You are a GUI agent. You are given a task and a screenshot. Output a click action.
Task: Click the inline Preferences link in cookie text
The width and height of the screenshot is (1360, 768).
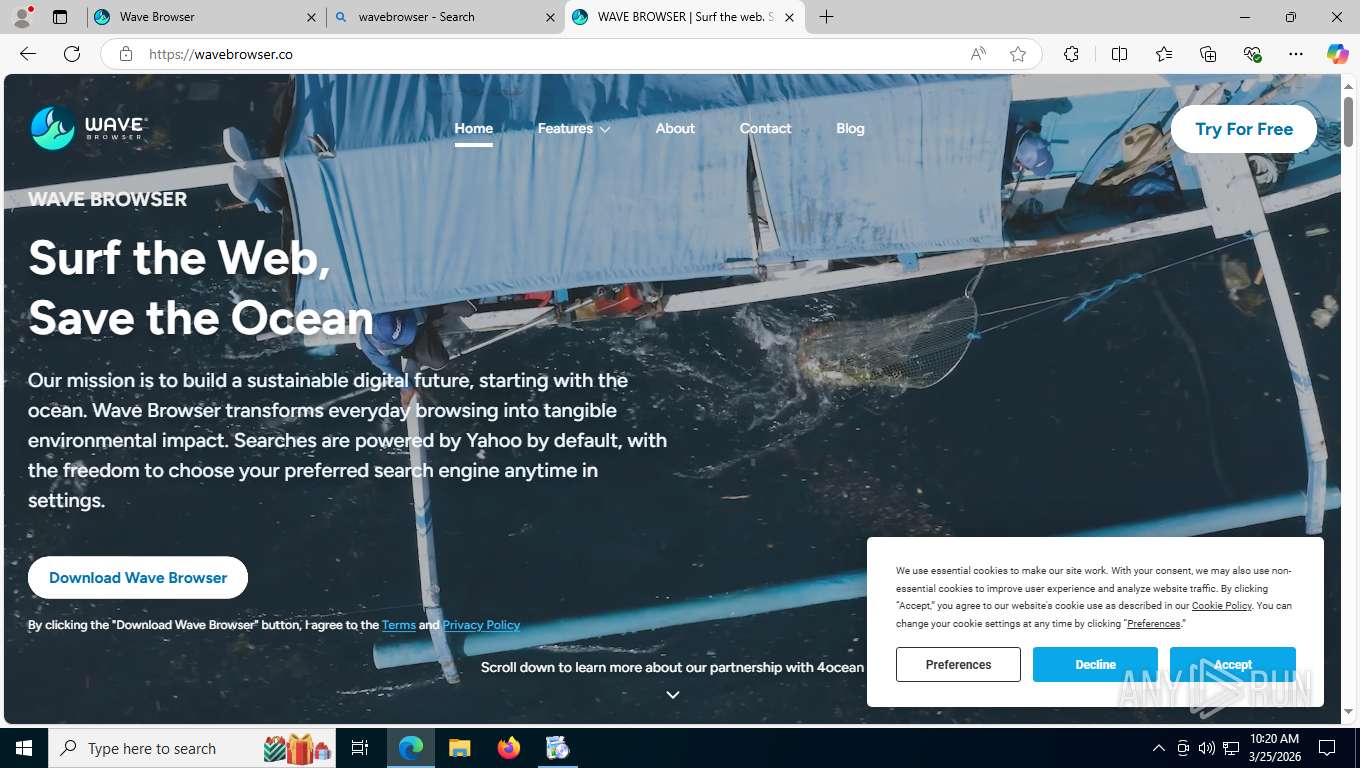(1154, 624)
